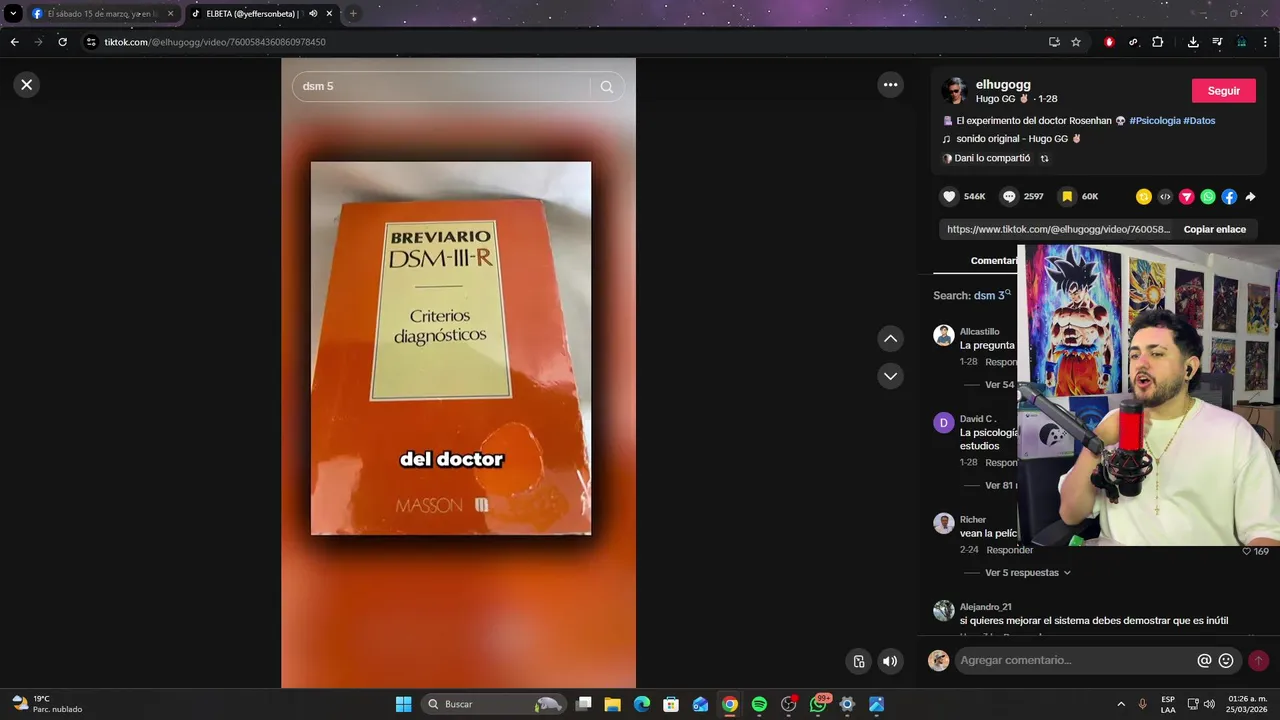
Task: Click the @ mention icon in comment box
Action: (1204, 661)
